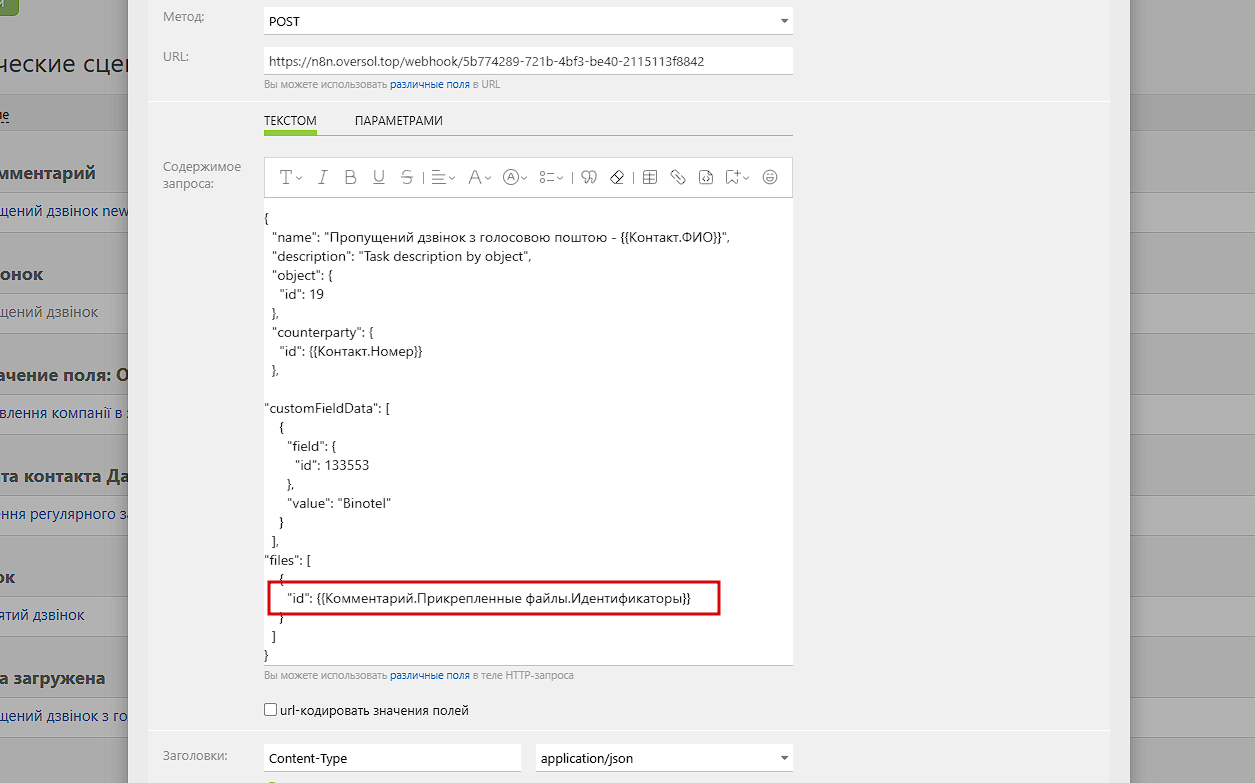Click the "customFieldData" line
1255x783 pixels.
point(327,408)
